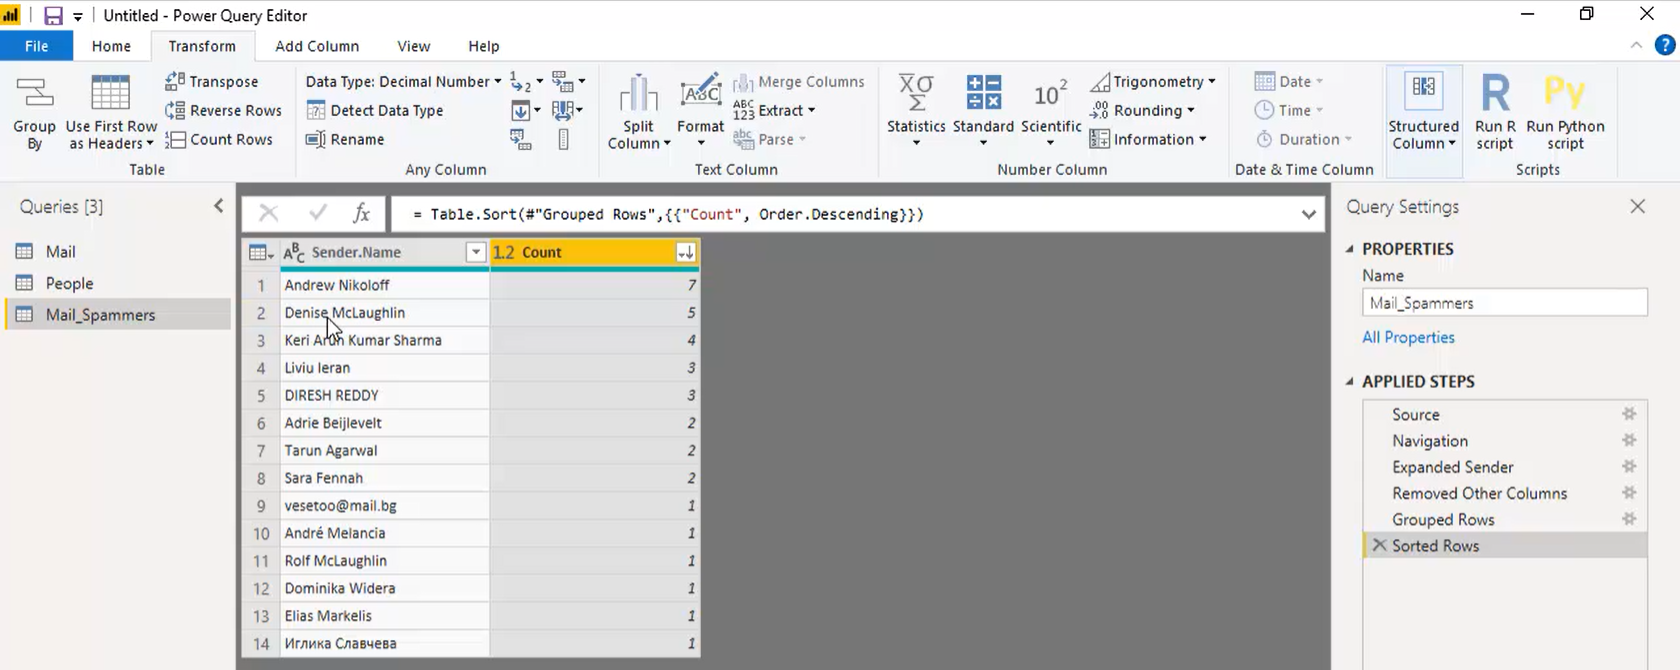Open the Scientific operations icon
Image resolution: width=1680 pixels, height=670 pixels.
point(1050,93)
